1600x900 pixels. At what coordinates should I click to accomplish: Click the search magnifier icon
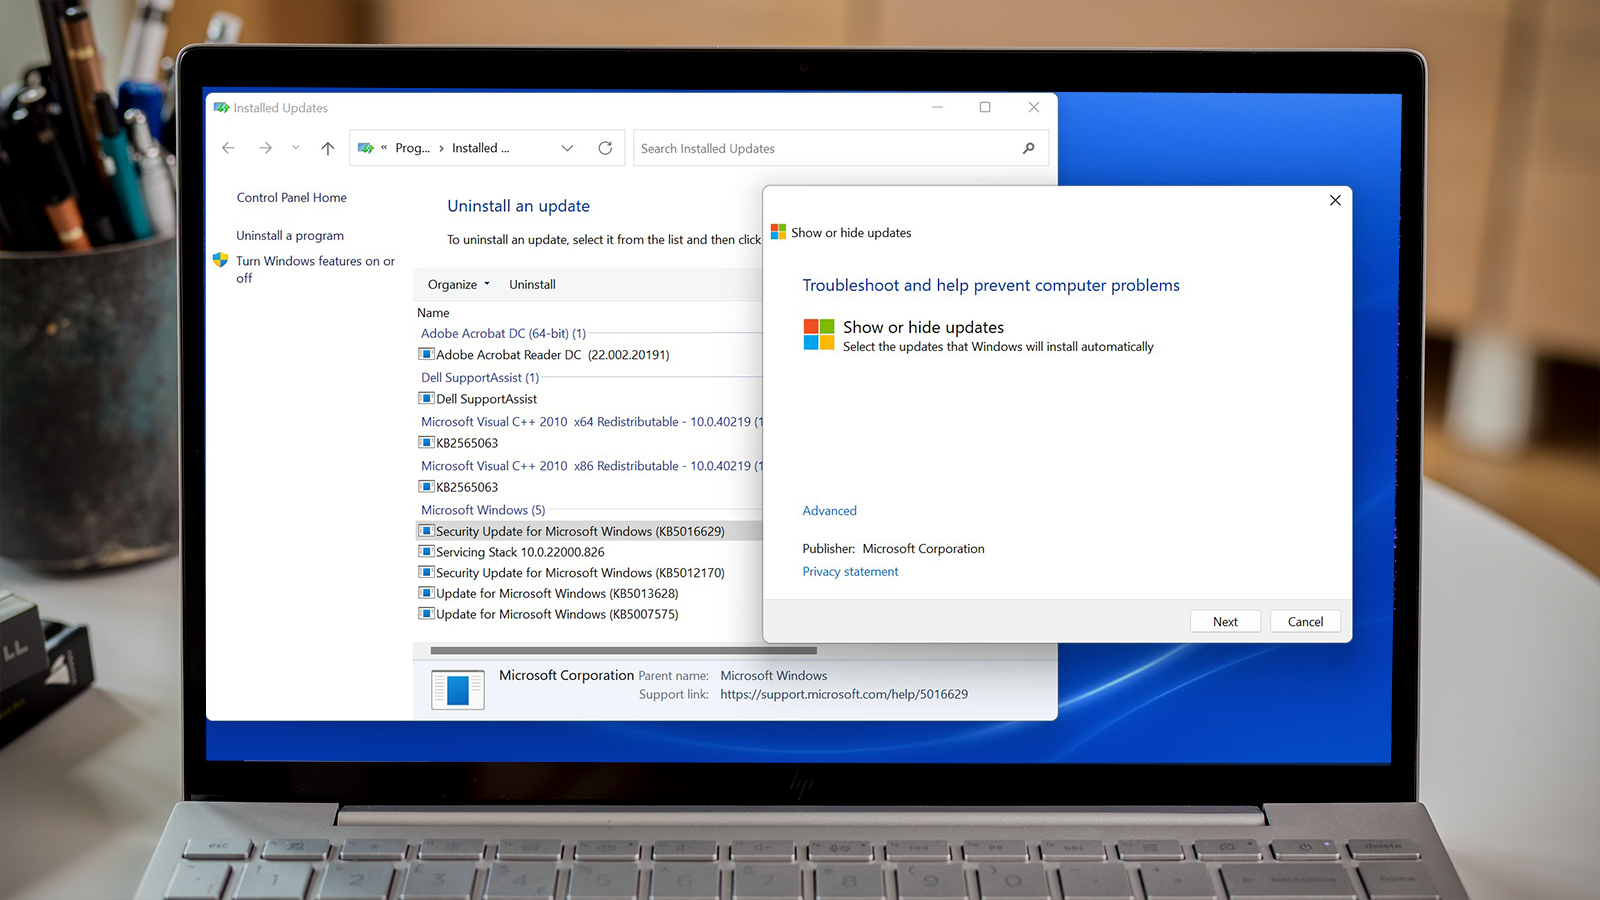click(x=1028, y=148)
